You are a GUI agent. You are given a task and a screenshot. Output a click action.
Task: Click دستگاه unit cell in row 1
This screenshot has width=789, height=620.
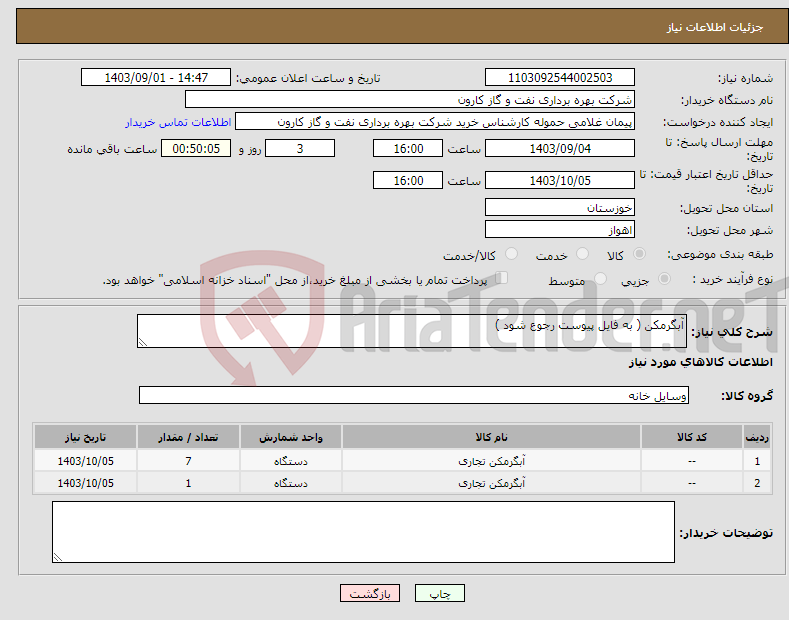click(290, 461)
